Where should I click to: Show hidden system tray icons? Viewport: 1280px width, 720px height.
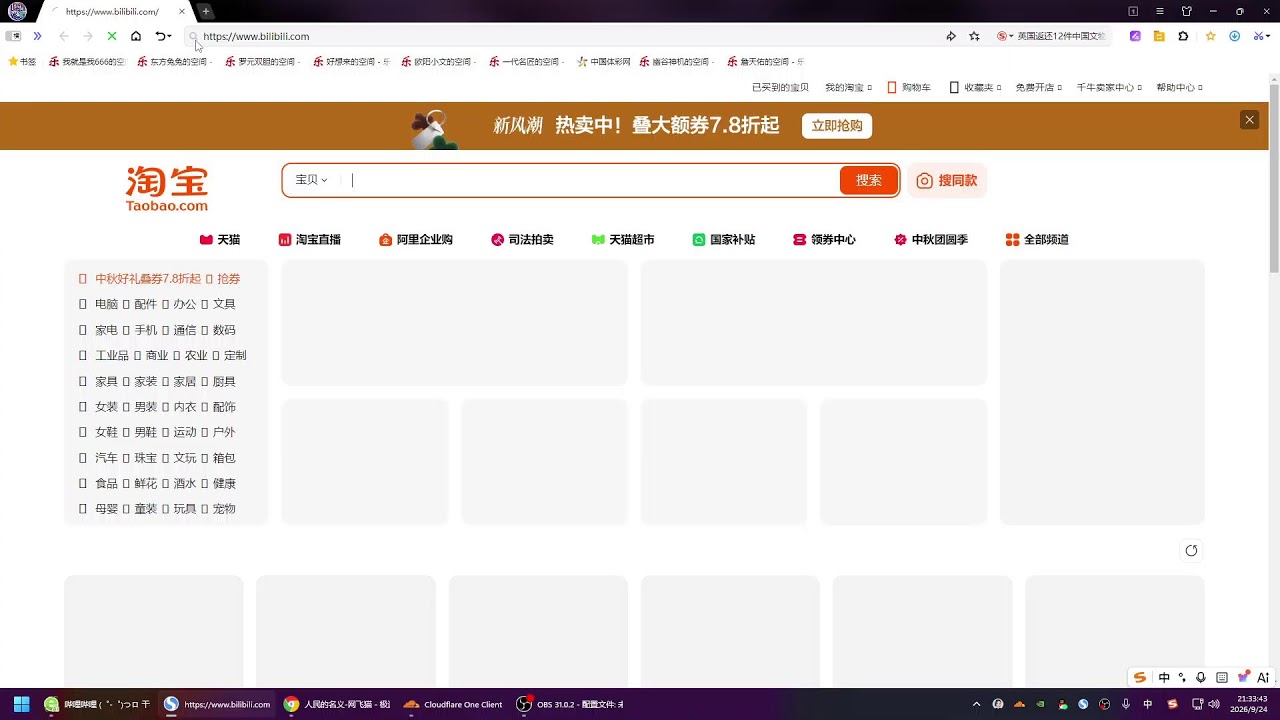(977, 704)
